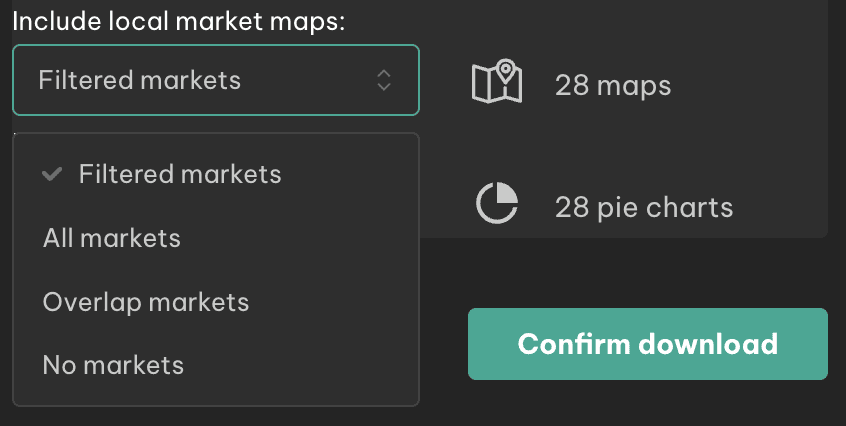This screenshot has width=846, height=426.
Task: Click the folded map pin icon
Action: coord(497,81)
